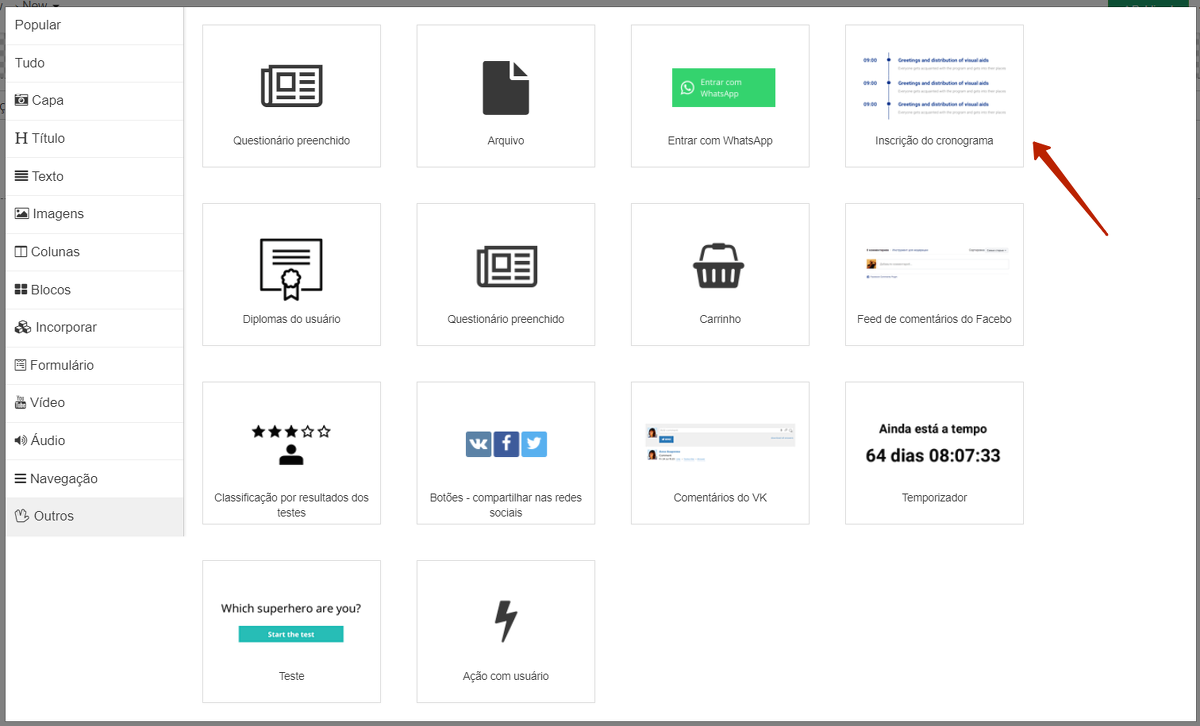This screenshot has width=1200, height=726.
Task: Select the star rating Classificação block
Action: point(291,452)
